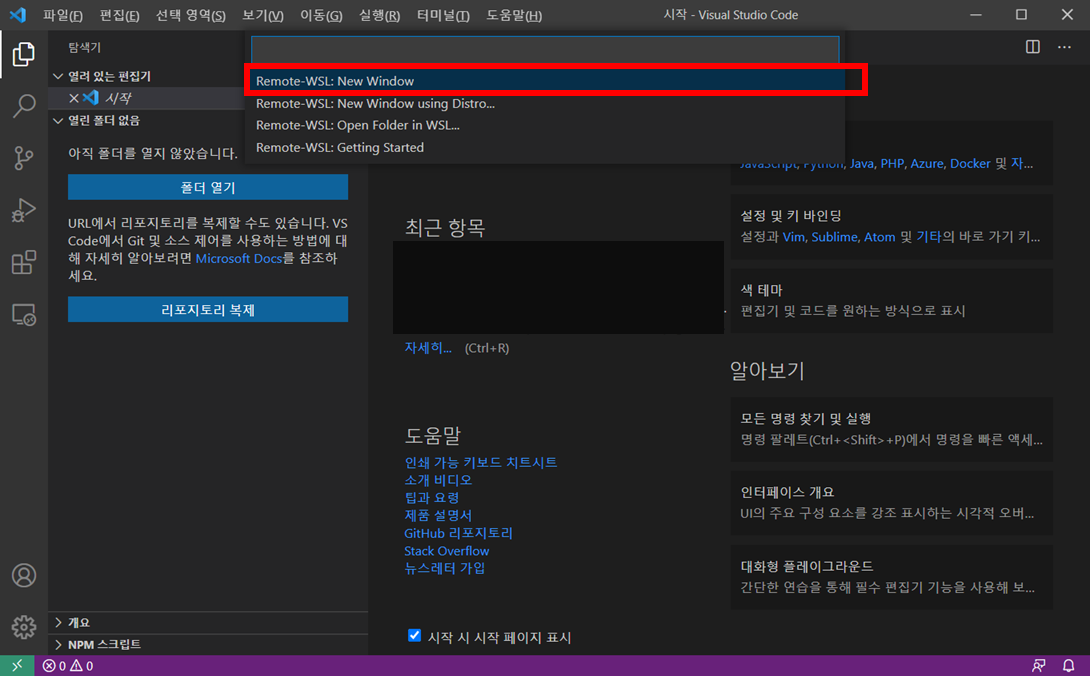Screen dimensions: 1090x676
Task: Click the Vim keybinding link
Action: [x=794, y=237]
